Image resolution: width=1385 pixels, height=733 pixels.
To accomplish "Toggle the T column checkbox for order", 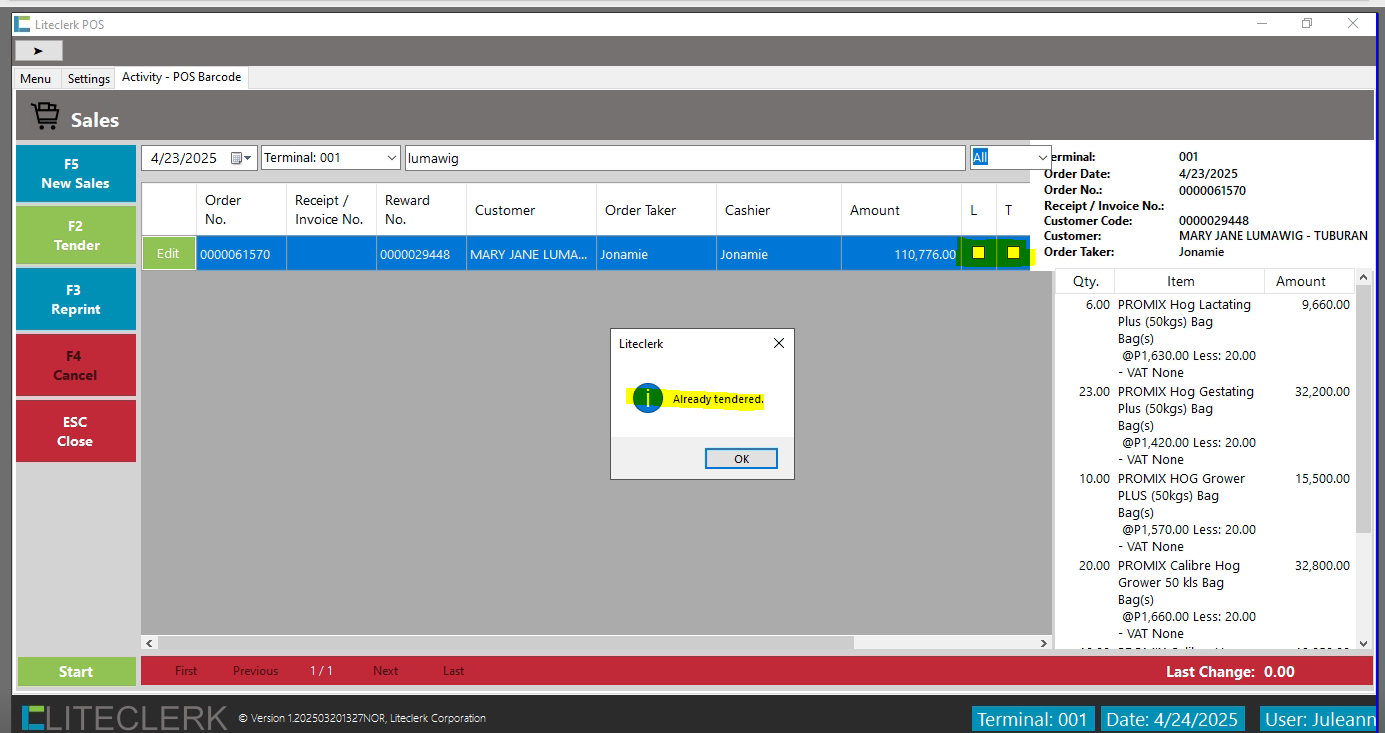I will tap(1013, 253).
